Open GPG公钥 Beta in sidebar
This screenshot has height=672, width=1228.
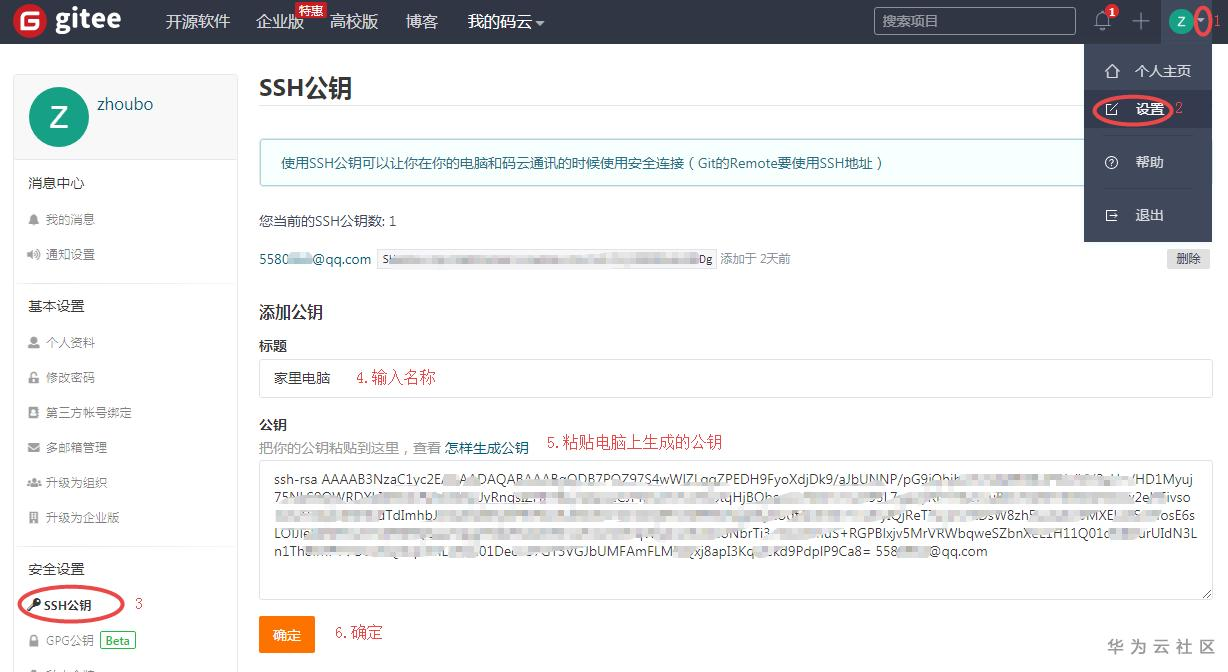(x=90, y=640)
